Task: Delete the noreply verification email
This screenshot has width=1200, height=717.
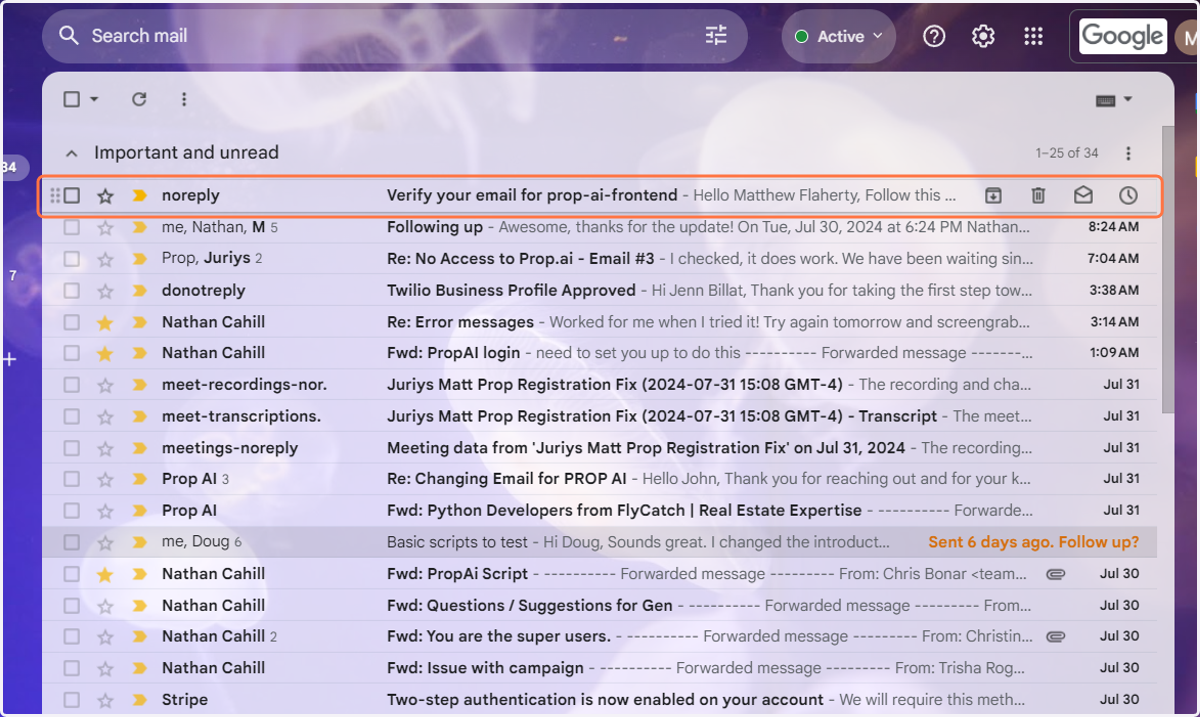Action: point(1038,195)
